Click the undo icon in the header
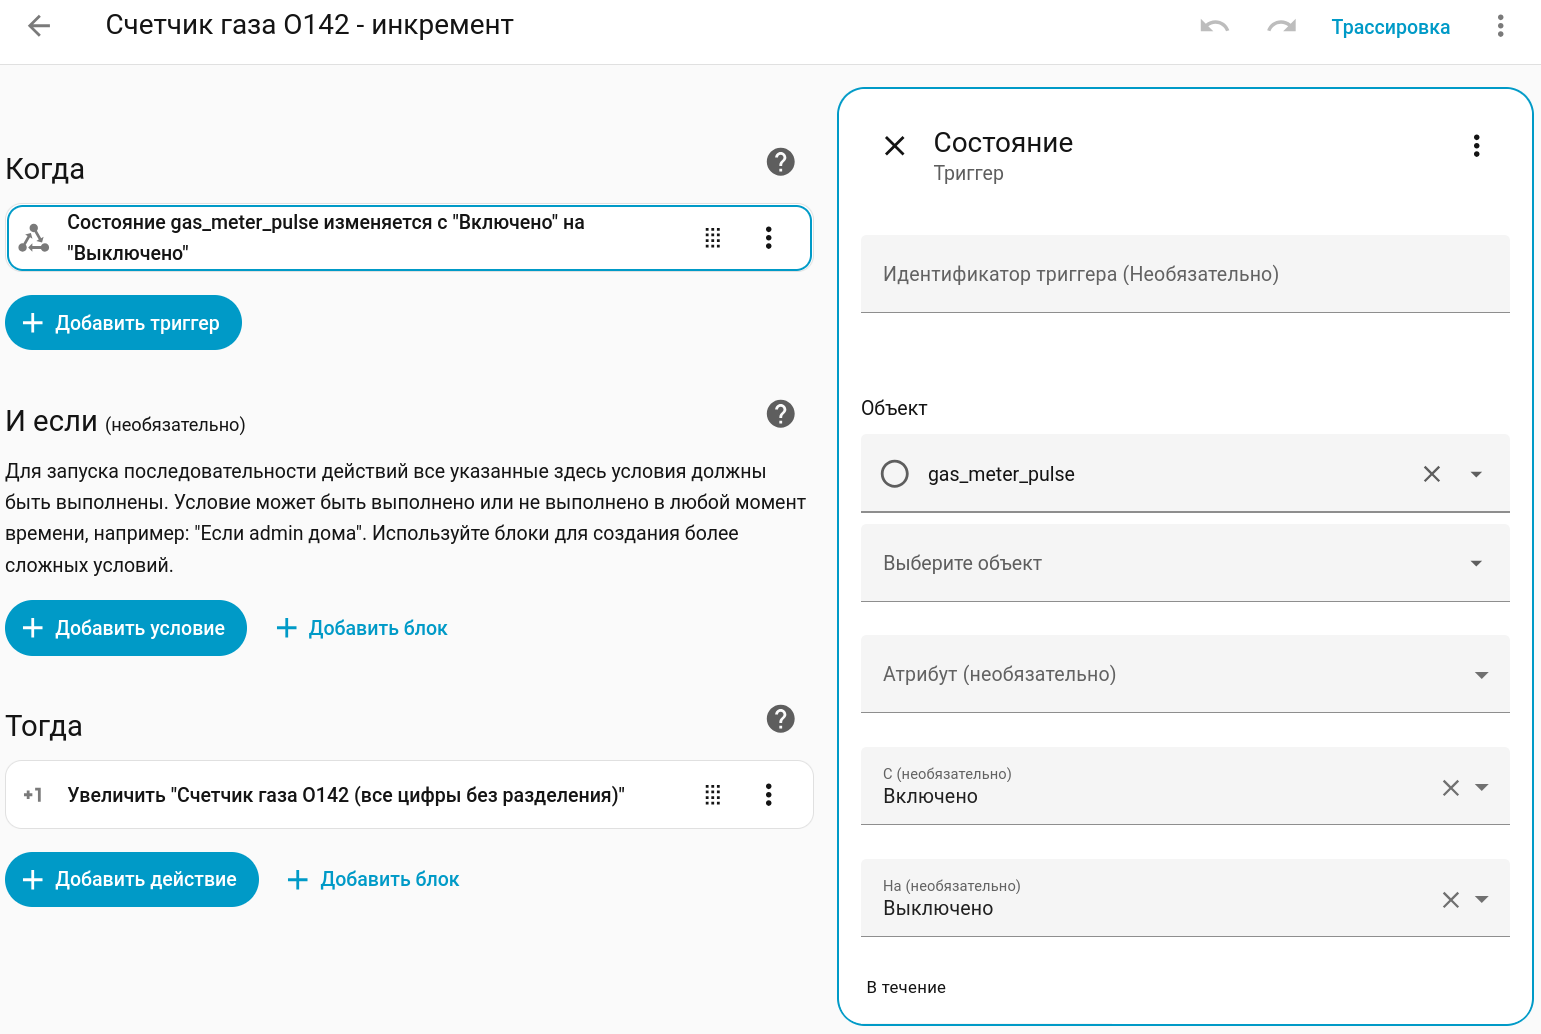Viewport: 1541px width, 1034px height. pos(1214,26)
